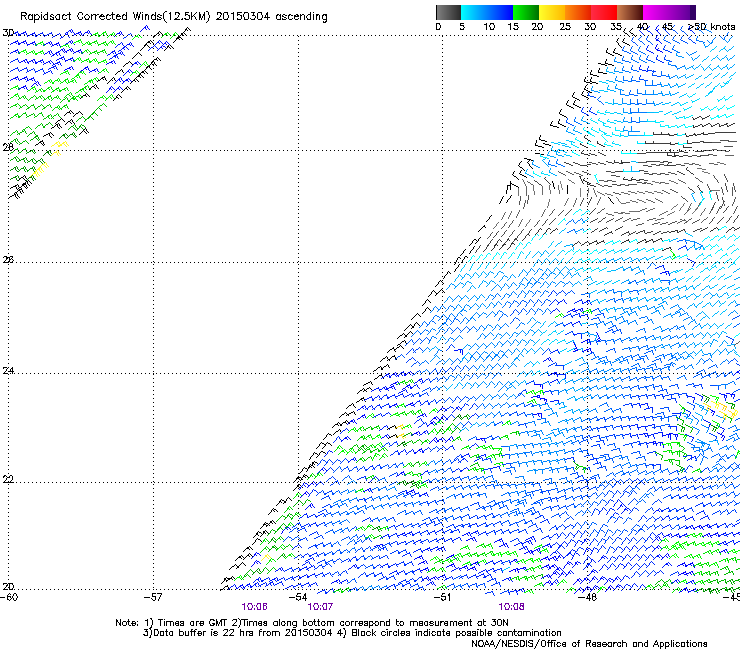740x650 pixels.
Task: Click the legend scale value '35'
Action: click(x=616, y=27)
